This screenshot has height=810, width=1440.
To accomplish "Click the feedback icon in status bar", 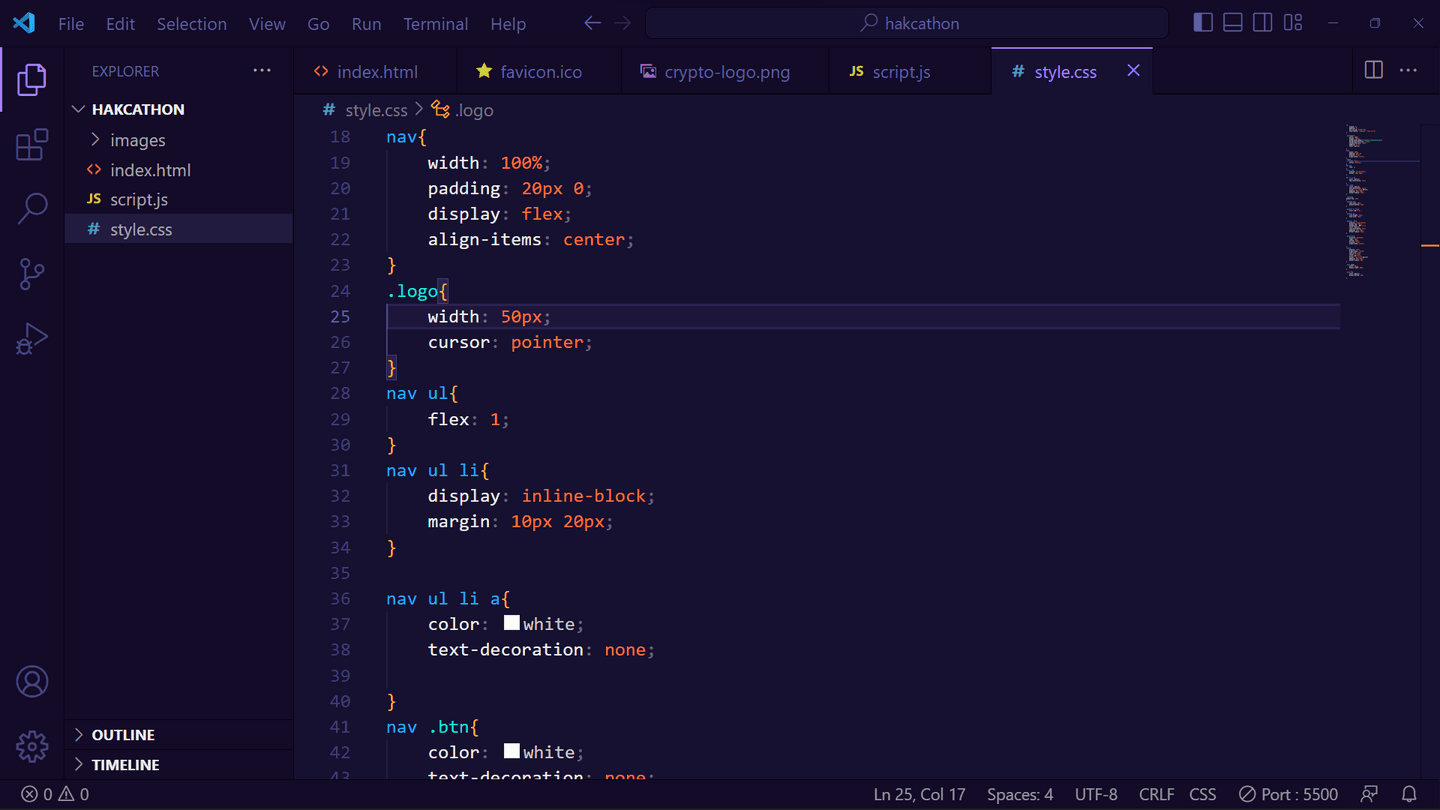I will [1369, 794].
